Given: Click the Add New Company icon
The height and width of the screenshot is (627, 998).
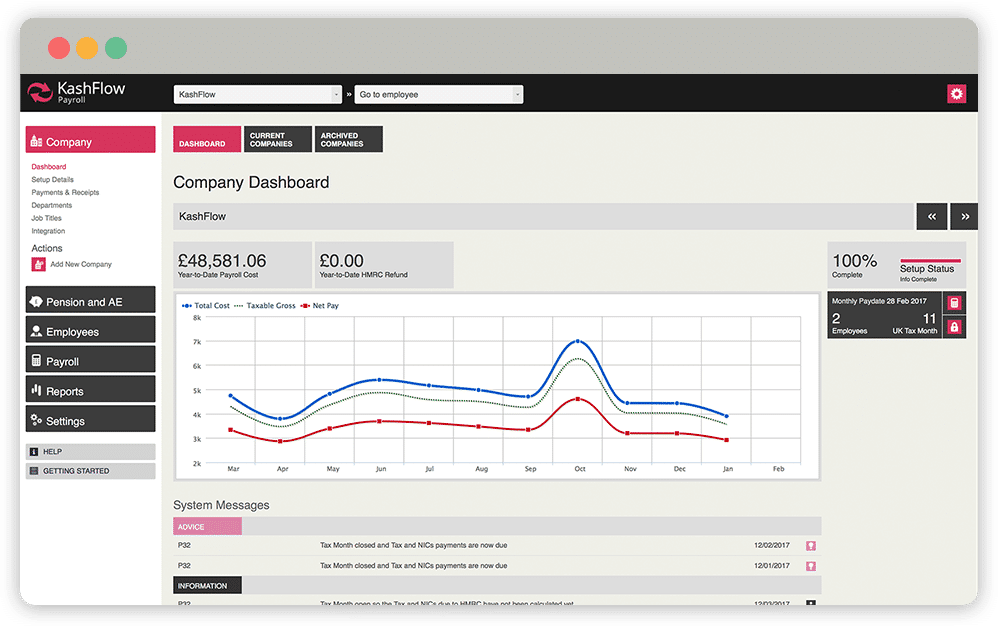Looking at the screenshot, I should [38, 264].
